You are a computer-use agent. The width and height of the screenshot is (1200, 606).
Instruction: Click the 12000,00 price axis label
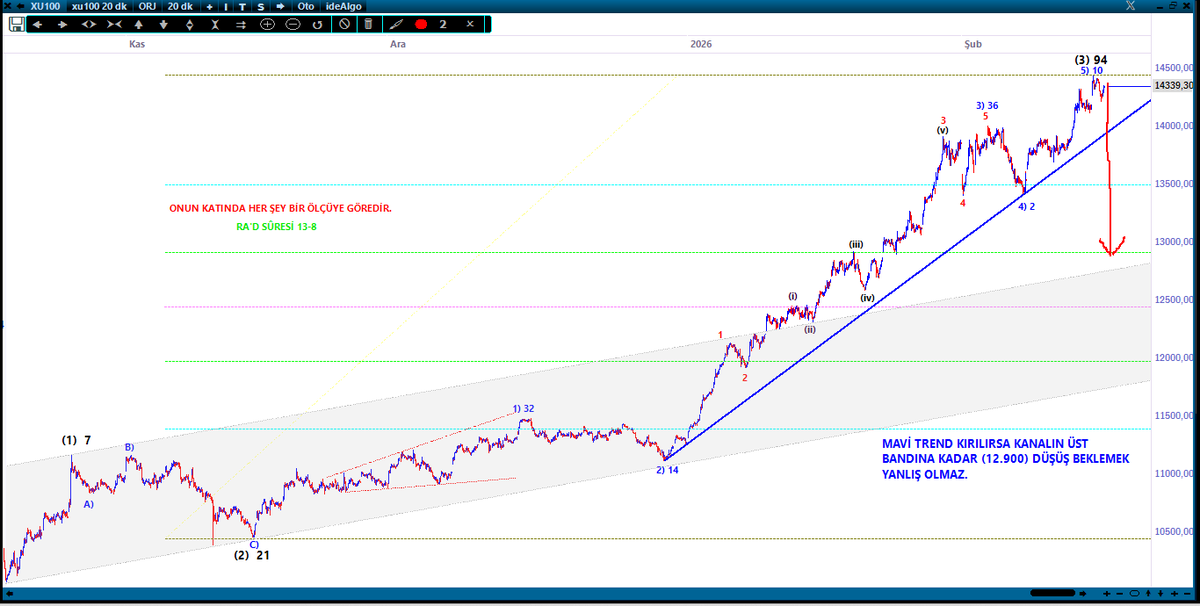1175,358
